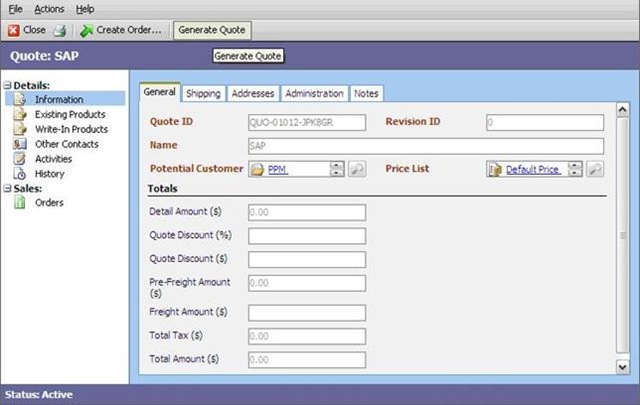
Task: Click the Information page icon in sidebar
Action: click(x=20, y=99)
